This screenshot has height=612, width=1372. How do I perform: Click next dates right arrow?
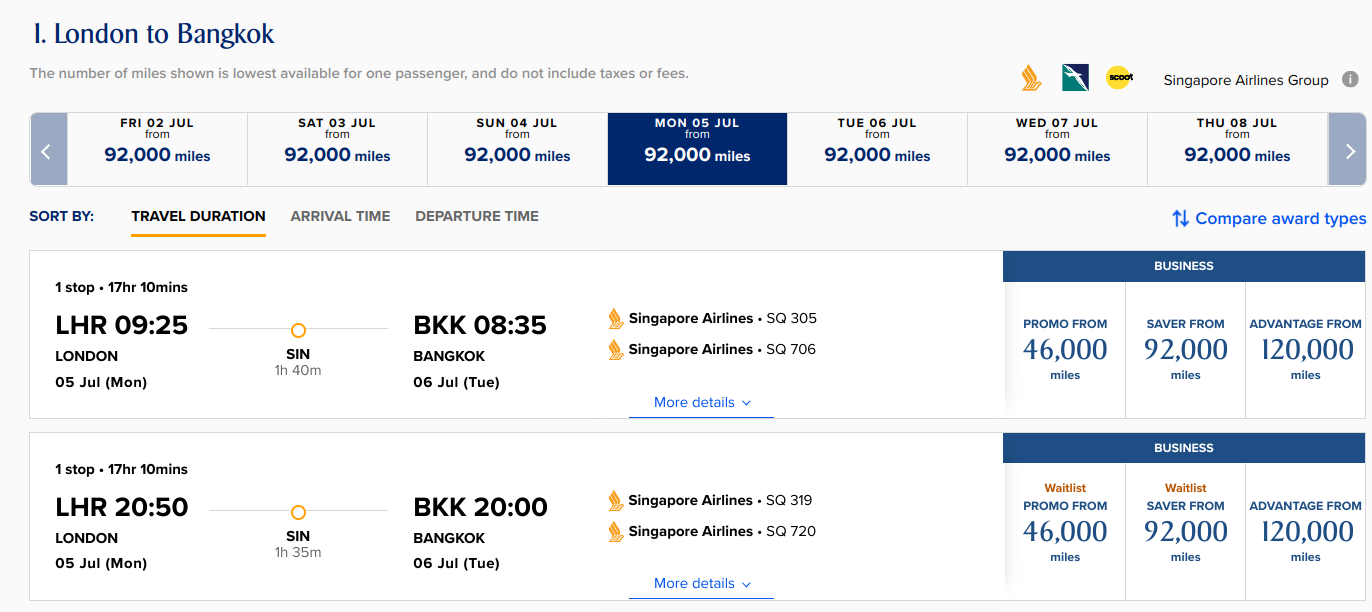pos(1348,150)
